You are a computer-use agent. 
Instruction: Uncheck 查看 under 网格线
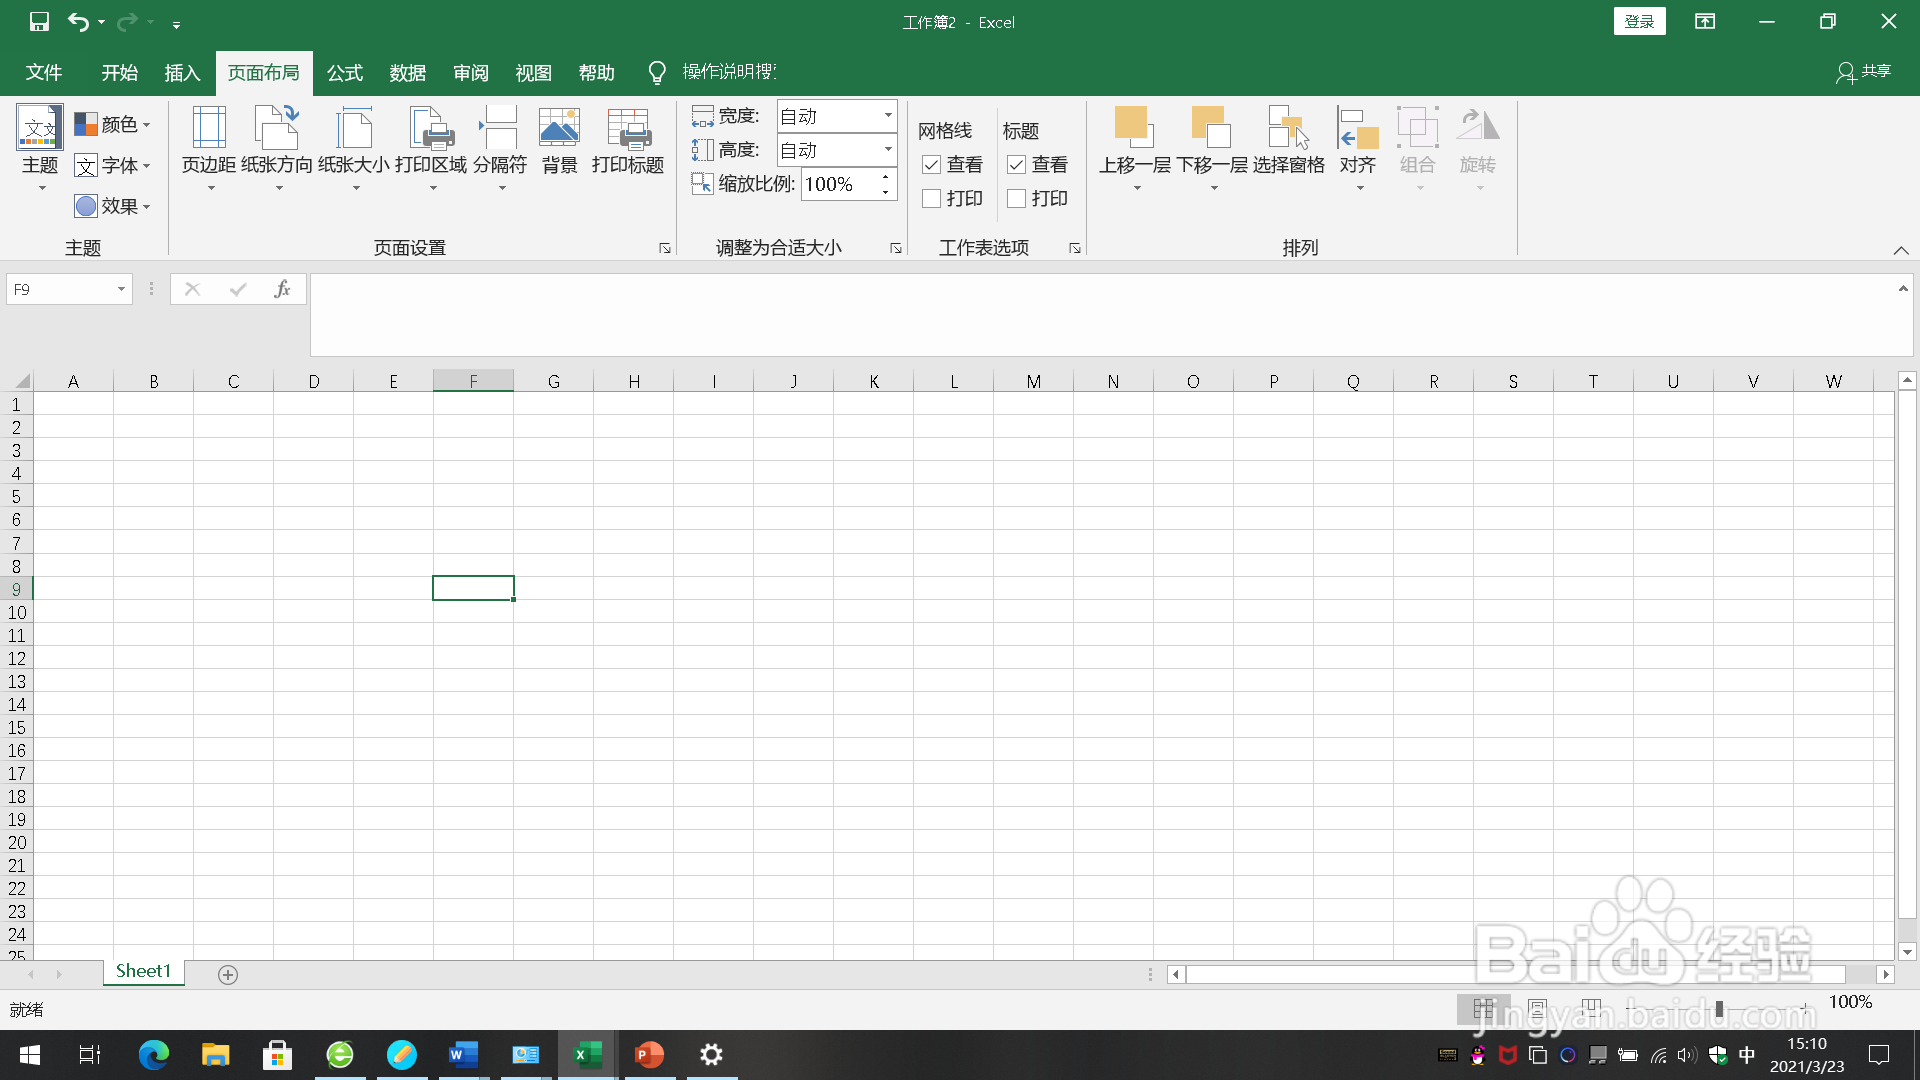pos(931,165)
